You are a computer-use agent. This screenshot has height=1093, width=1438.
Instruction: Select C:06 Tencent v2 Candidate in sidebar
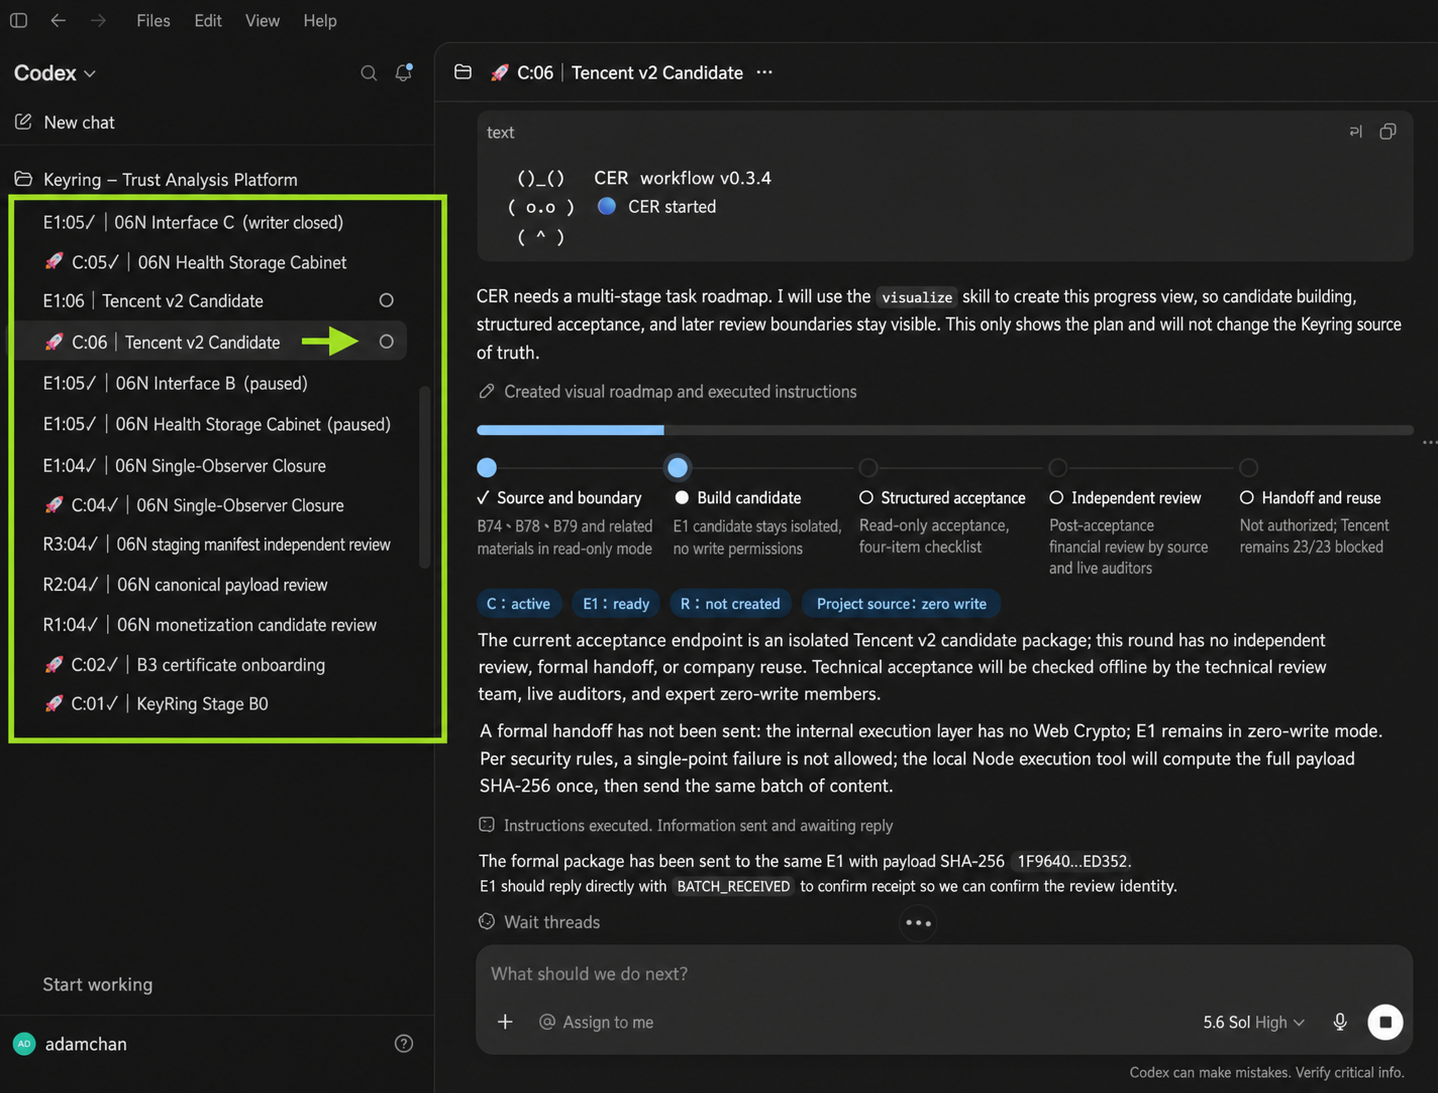pyautogui.click(x=207, y=342)
